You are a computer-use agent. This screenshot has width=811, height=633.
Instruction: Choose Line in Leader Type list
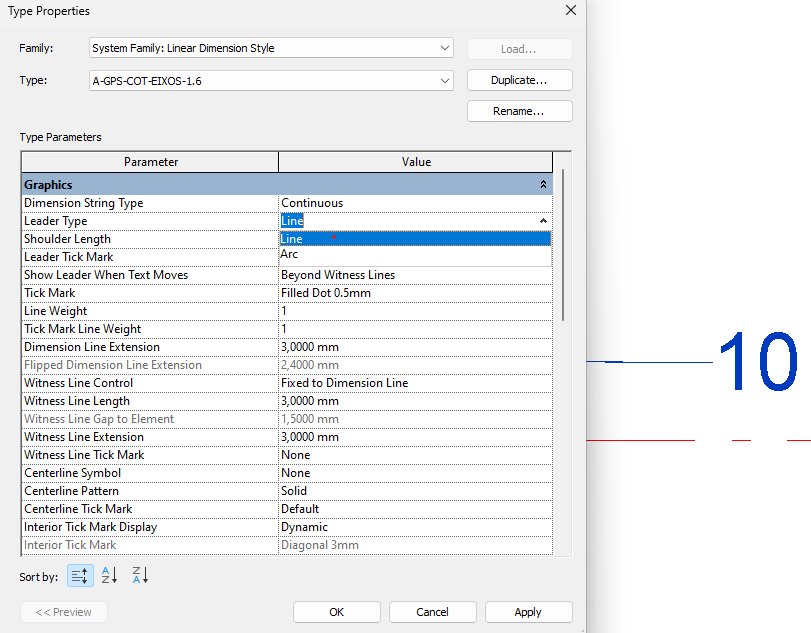point(415,238)
